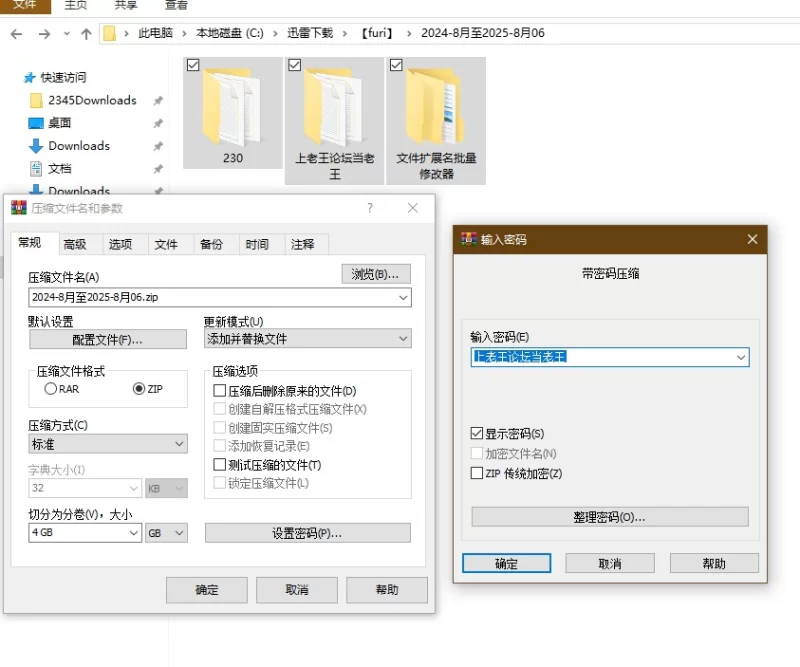
Task: Uncheck the 显示密码 checkbox
Action: point(477,434)
